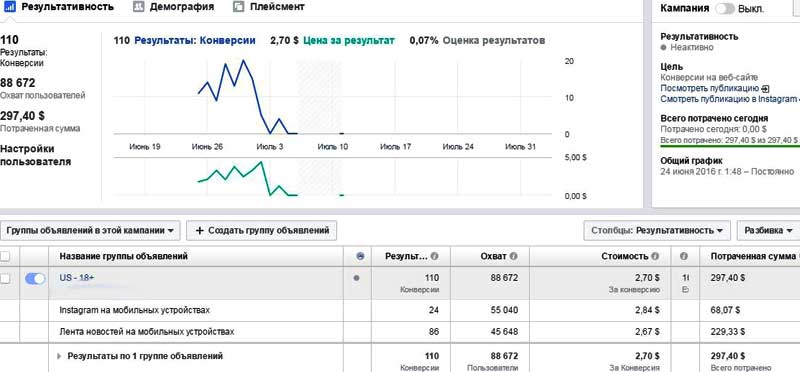Check the checkbox for US - 18+ row

pos(5,279)
